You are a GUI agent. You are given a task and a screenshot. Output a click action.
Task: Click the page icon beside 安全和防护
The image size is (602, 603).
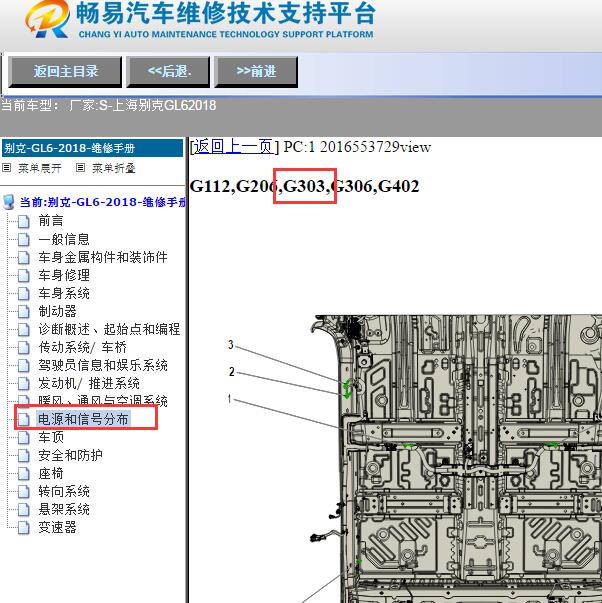[24, 456]
